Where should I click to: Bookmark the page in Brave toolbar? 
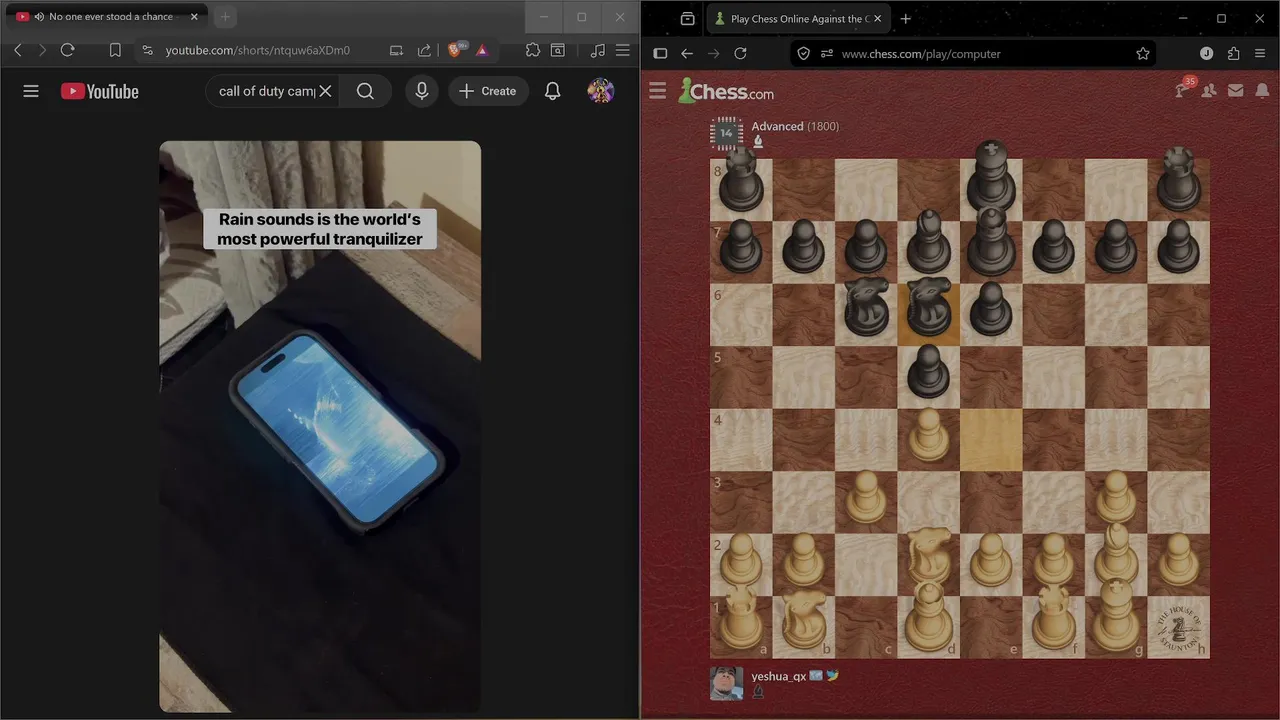click(x=115, y=50)
